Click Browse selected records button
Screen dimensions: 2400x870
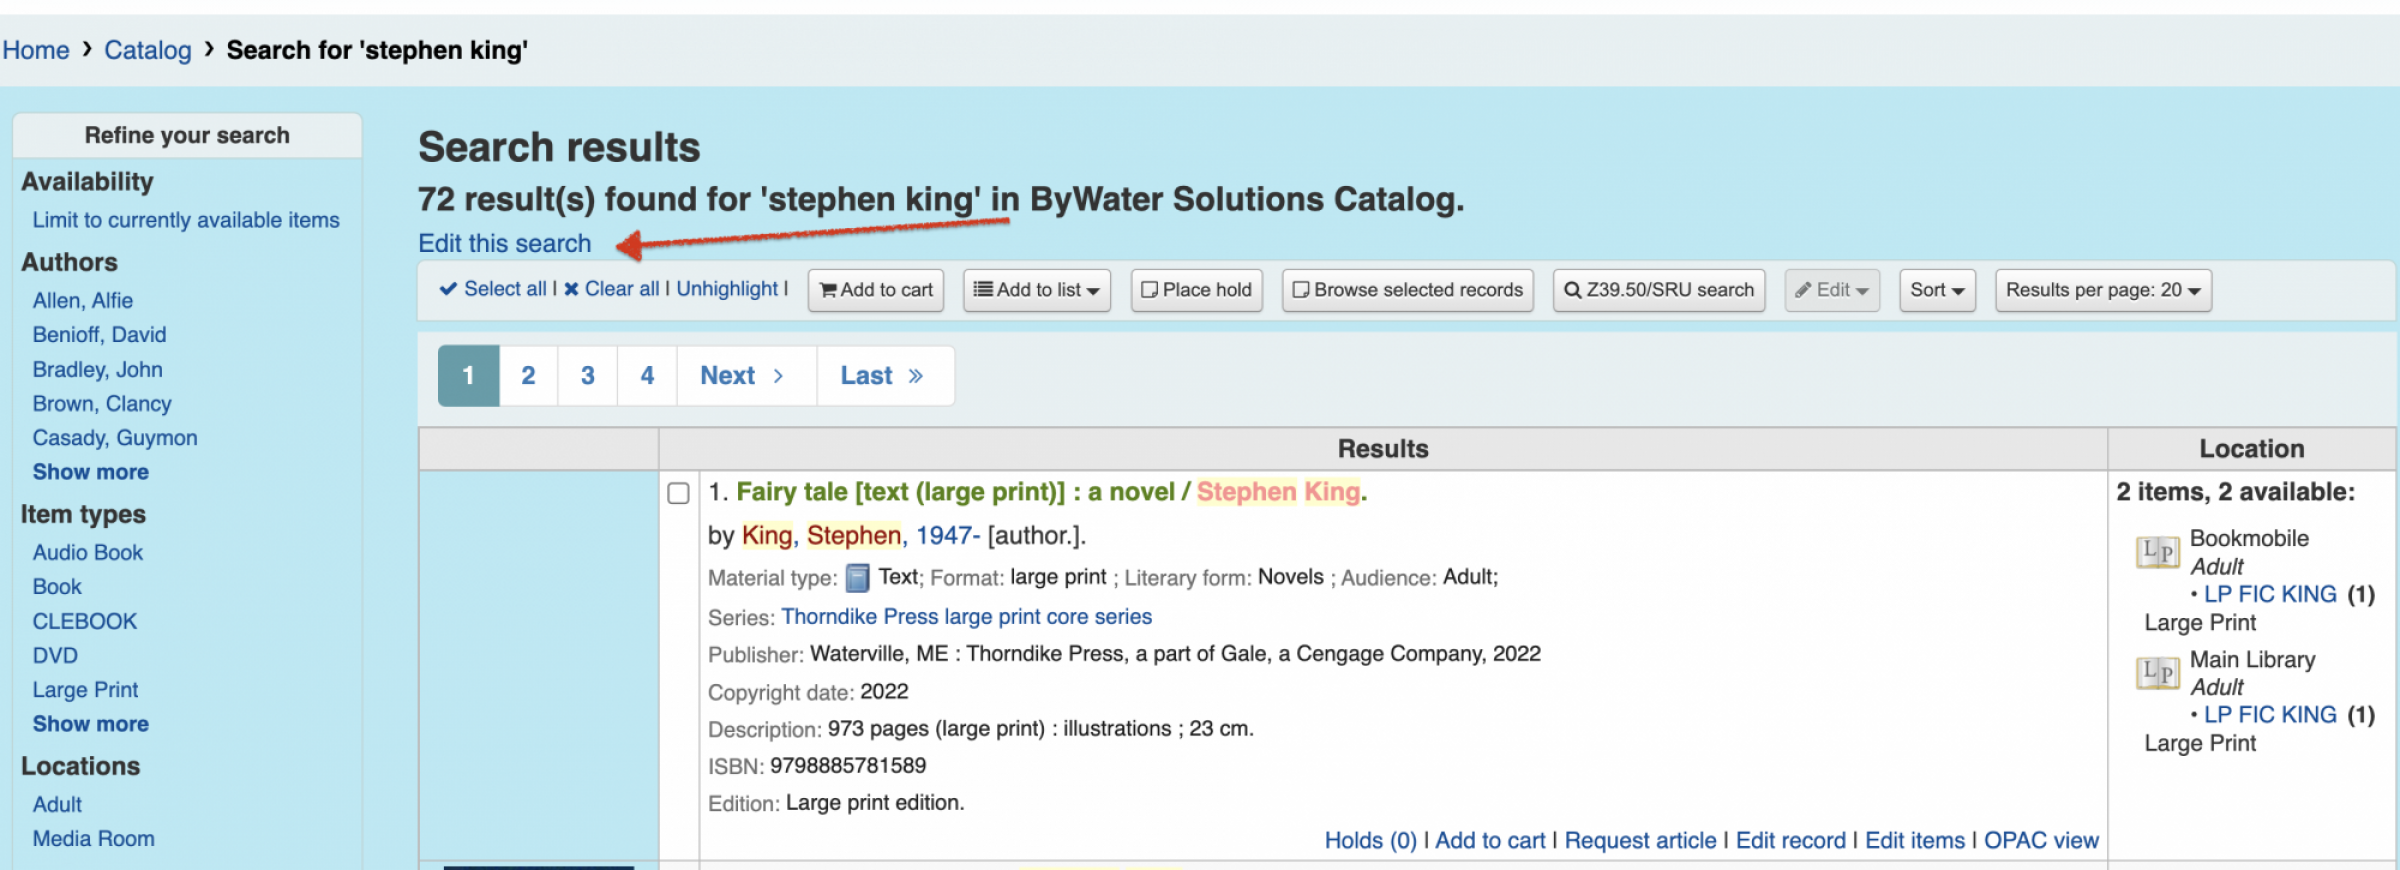pos(1407,290)
